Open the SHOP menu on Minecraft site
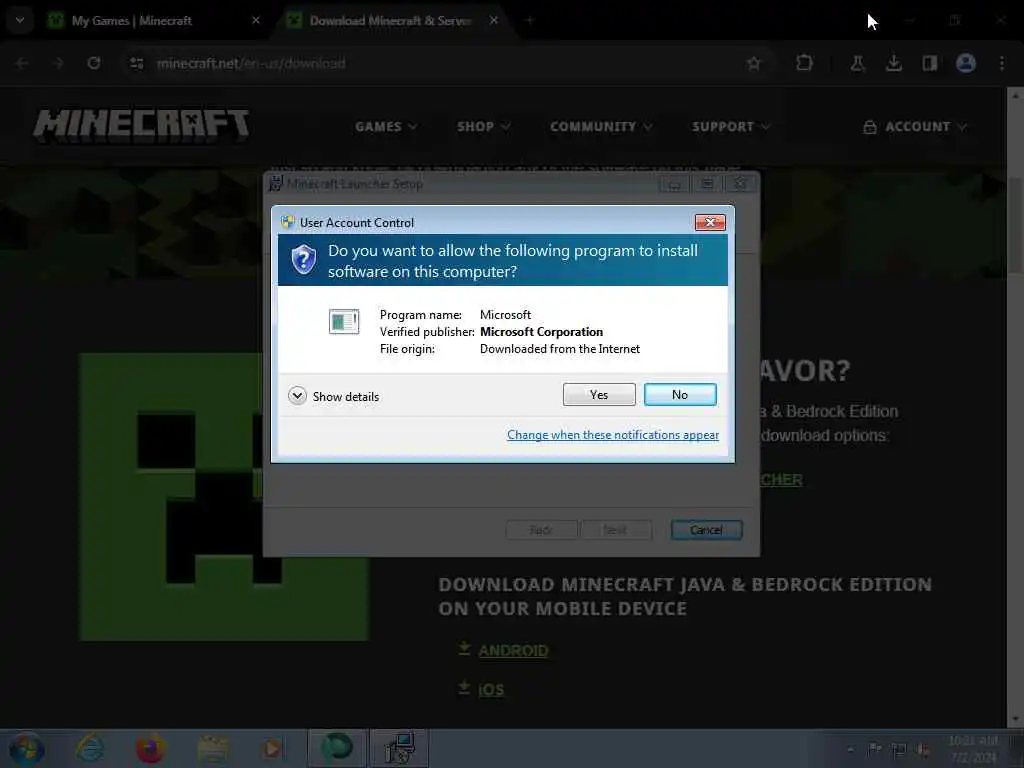1024x768 pixels. coord(483,127)
